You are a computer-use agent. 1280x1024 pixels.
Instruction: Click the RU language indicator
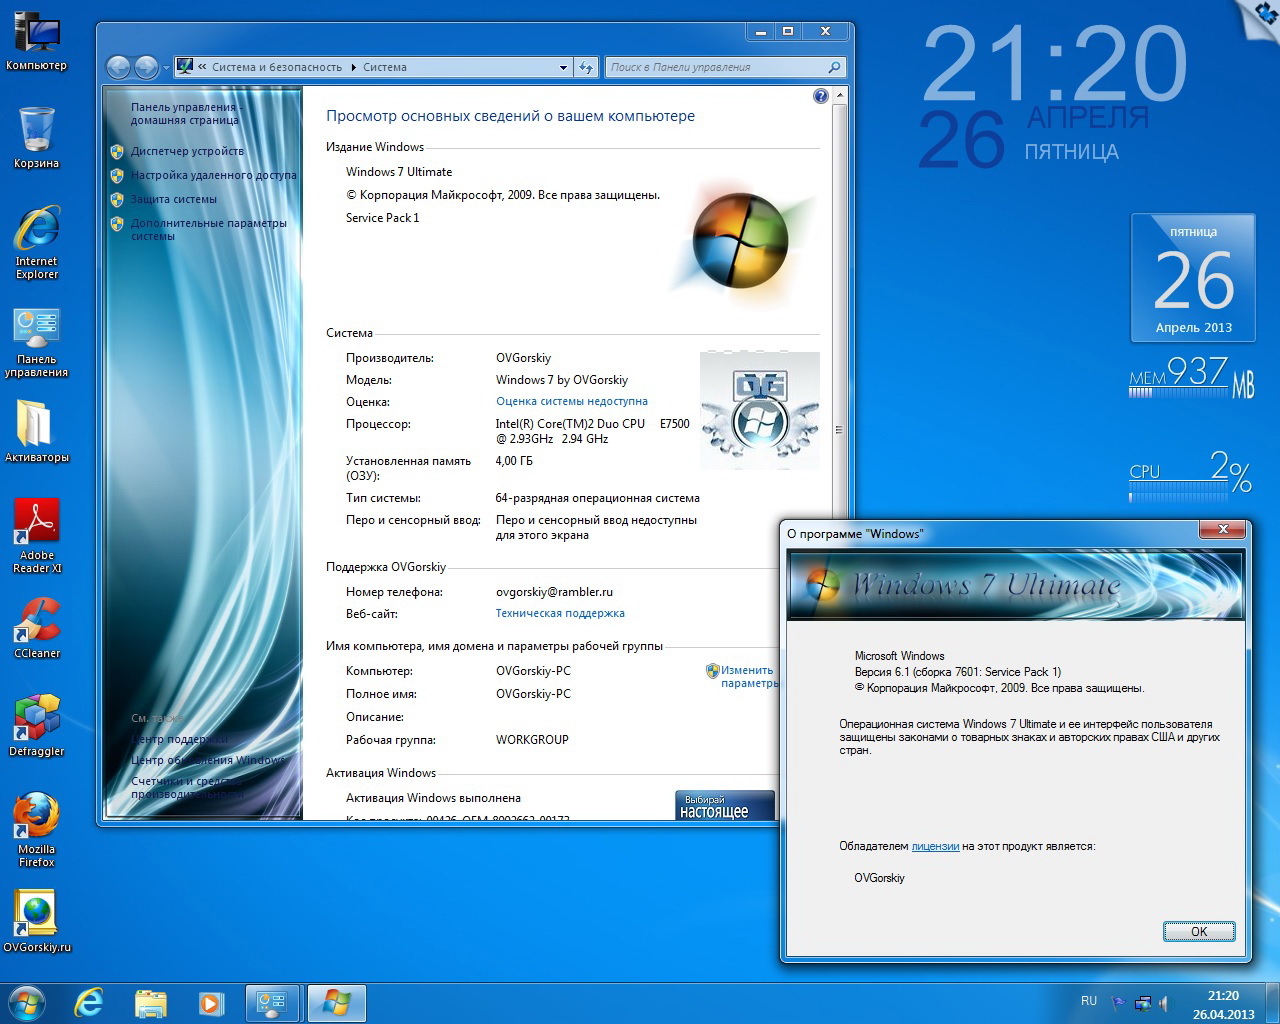tap(1089, 1001)
